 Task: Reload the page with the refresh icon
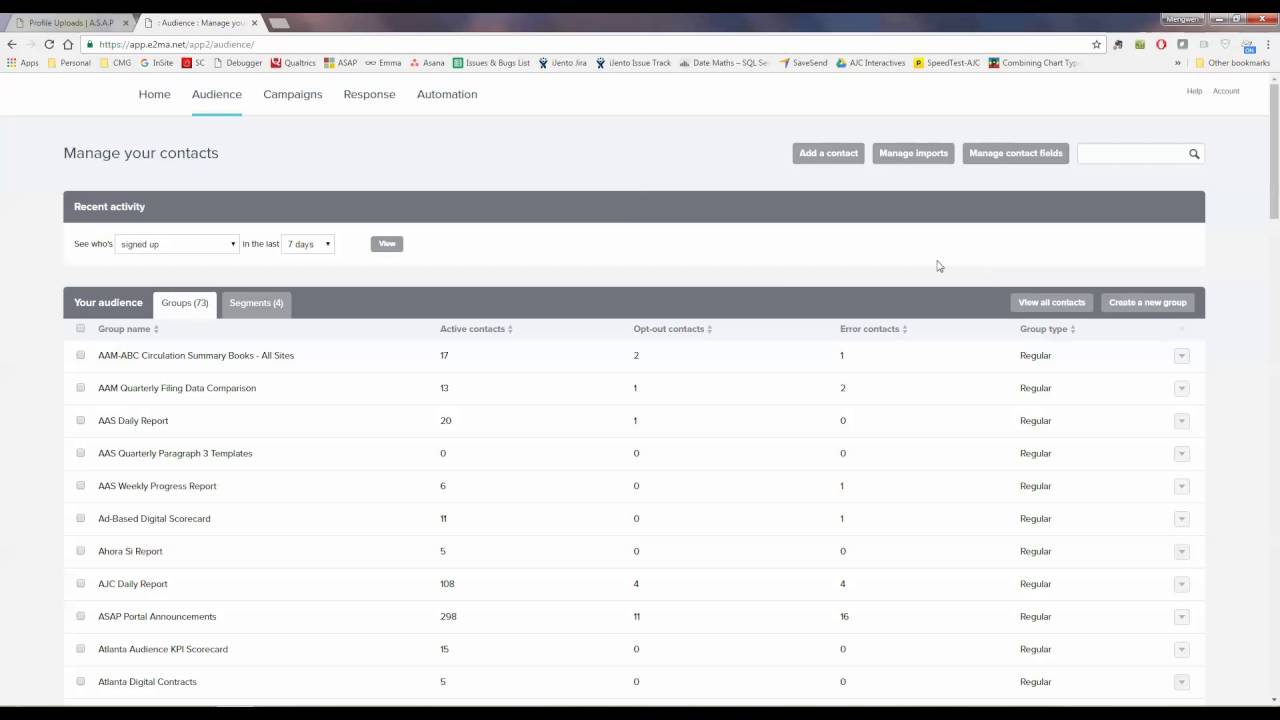(x=49, y=44)
